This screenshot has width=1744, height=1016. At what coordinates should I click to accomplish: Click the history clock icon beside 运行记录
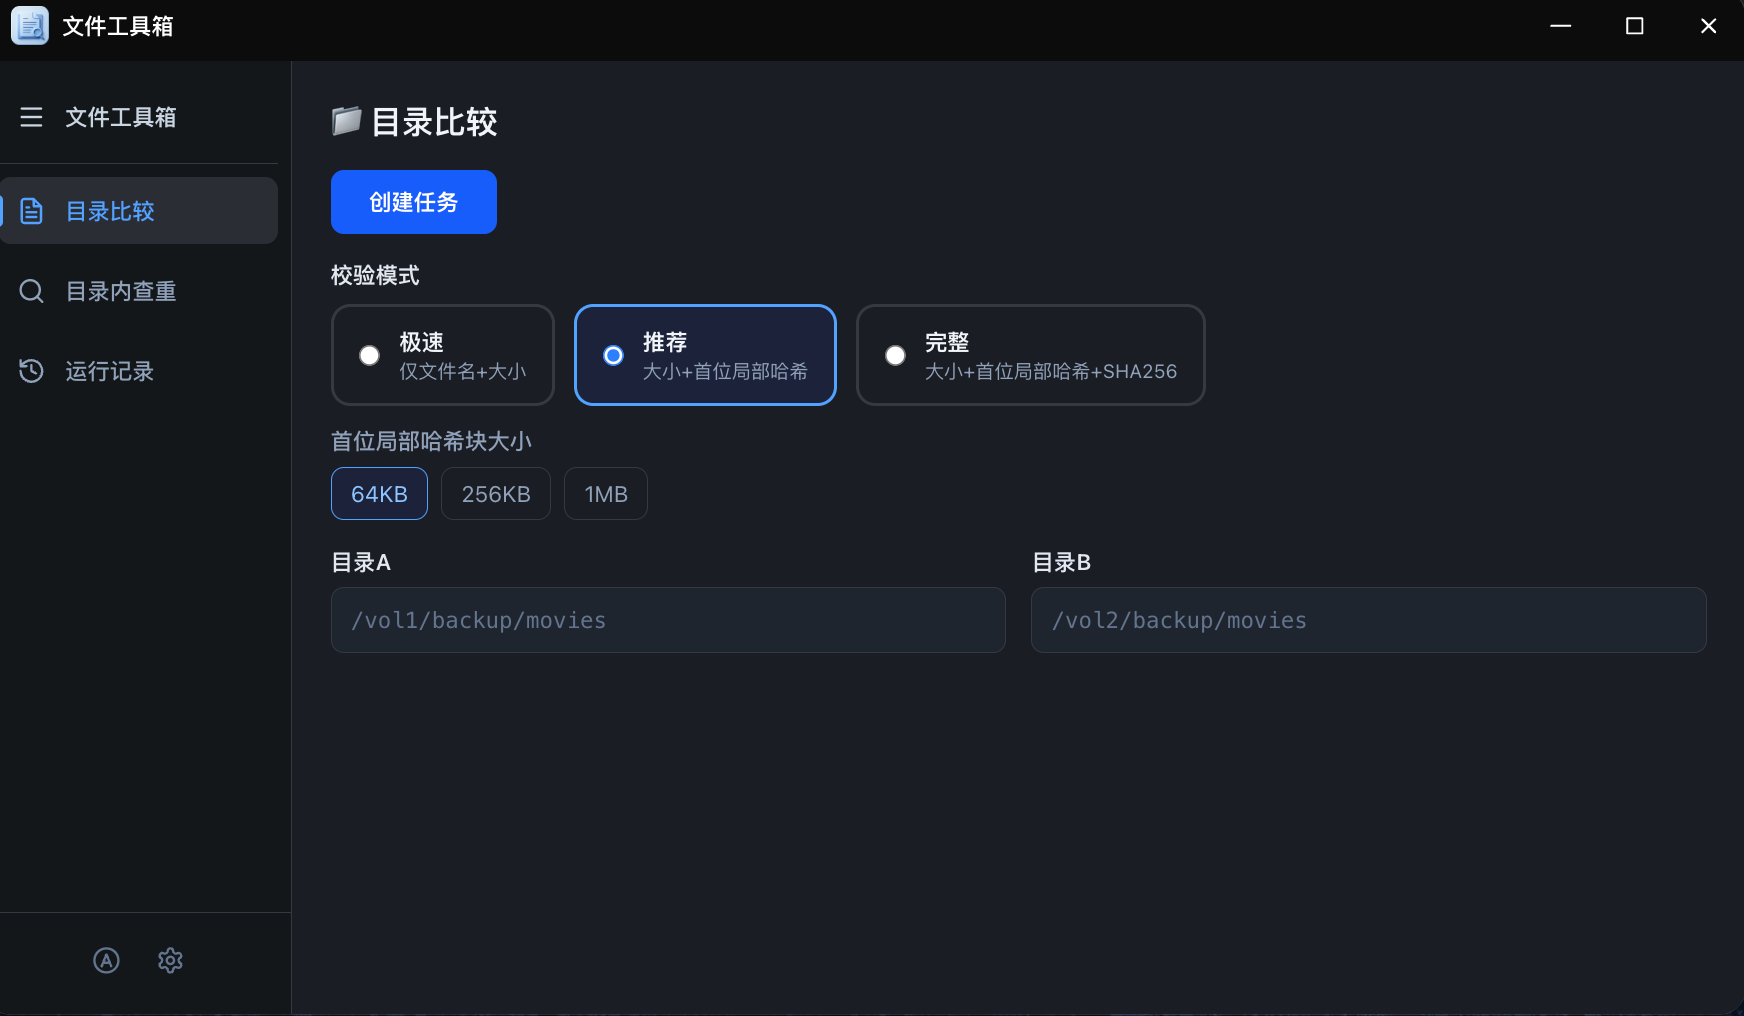click(x=31, y=371)
